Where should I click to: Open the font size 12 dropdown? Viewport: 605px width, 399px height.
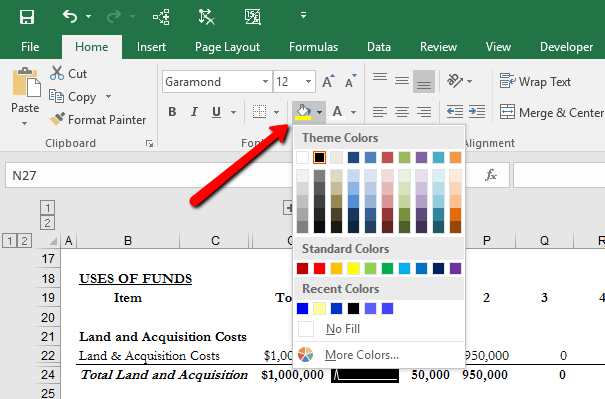click(308, 82)
